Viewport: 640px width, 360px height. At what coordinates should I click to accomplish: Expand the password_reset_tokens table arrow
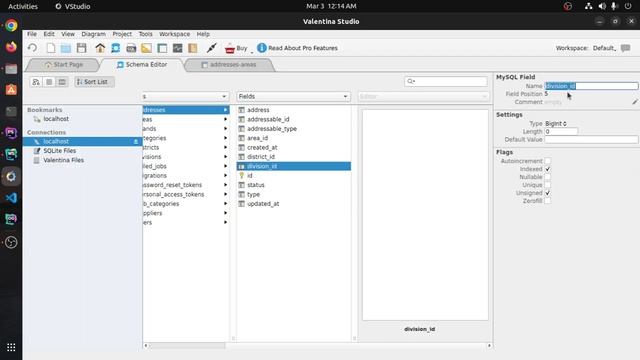click(x=225, y=185)
